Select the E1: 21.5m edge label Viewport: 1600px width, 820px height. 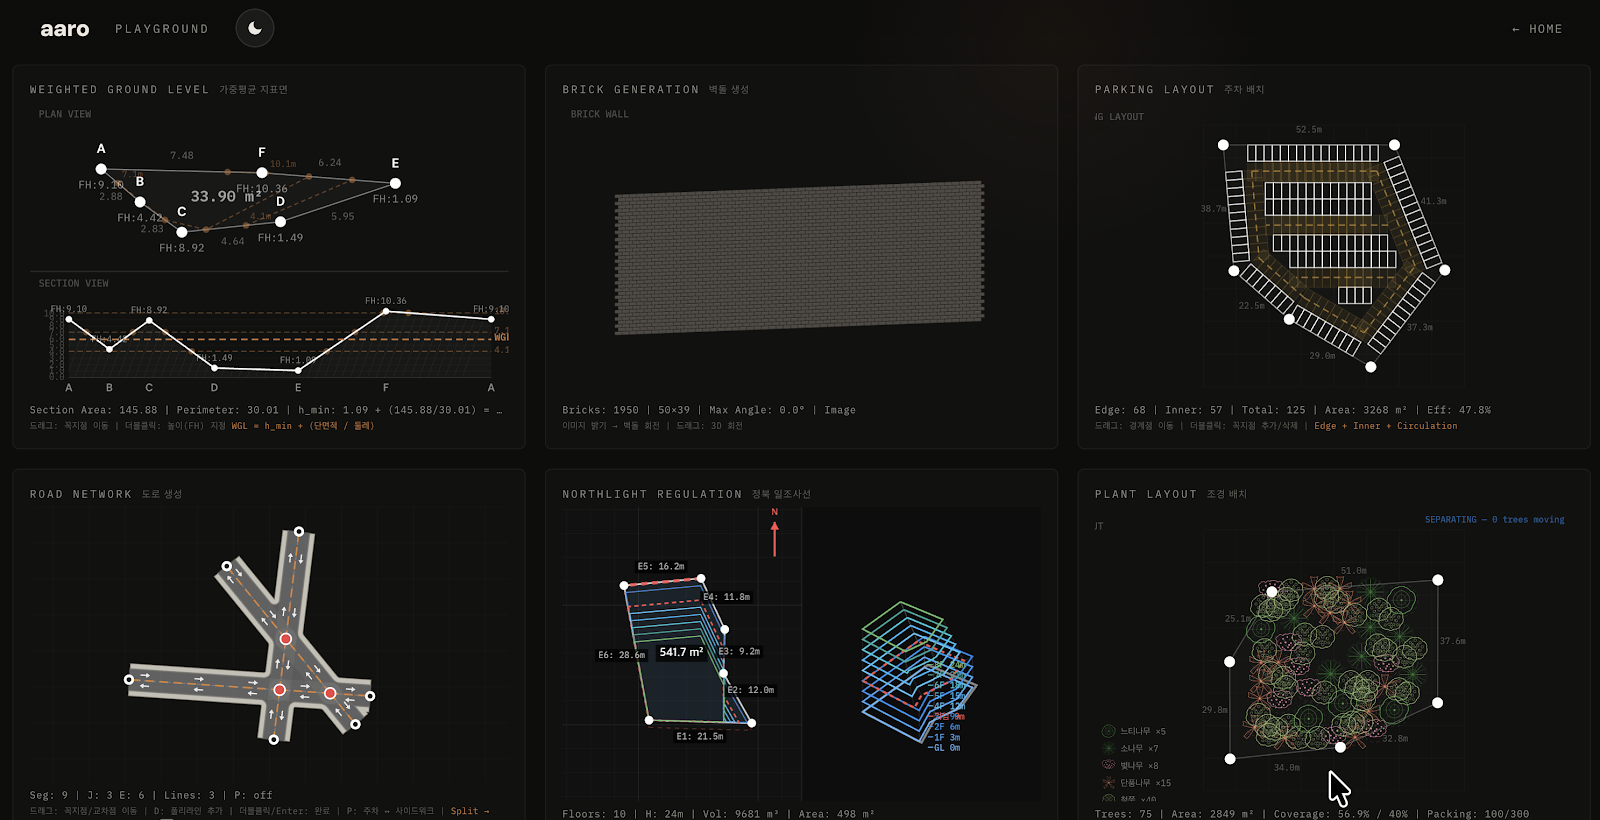click(x=700, y=736)
